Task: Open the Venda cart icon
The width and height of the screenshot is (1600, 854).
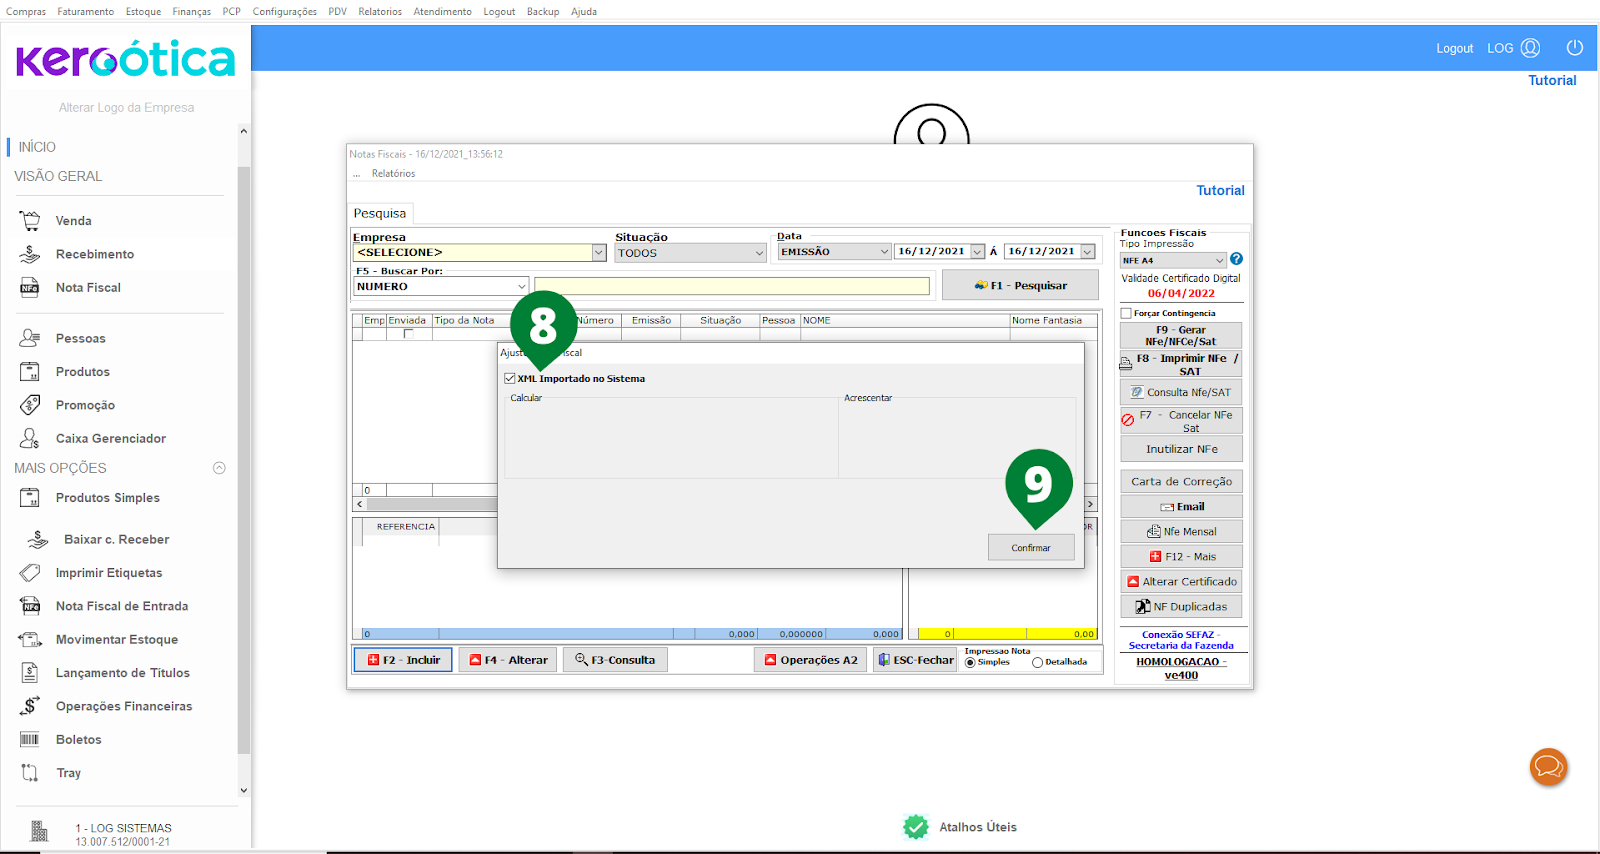Action: (30, 221)
